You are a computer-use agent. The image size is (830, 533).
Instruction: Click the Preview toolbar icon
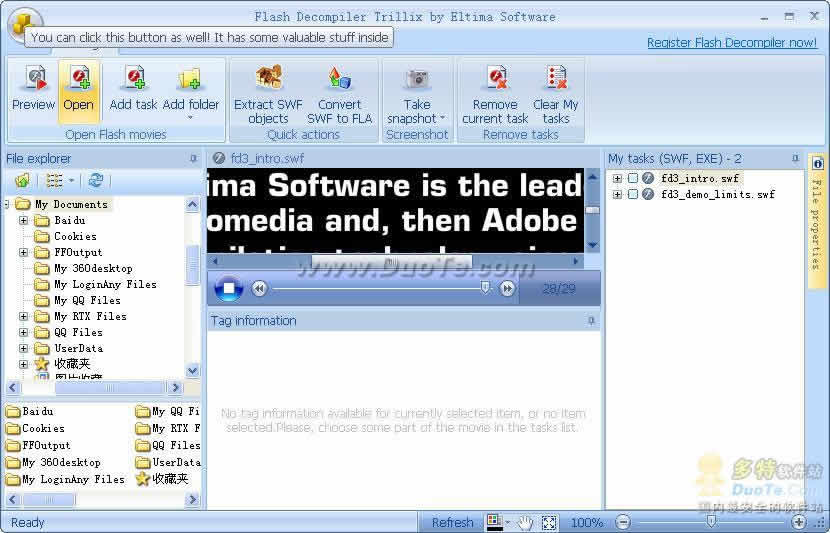tap(34, 79)
